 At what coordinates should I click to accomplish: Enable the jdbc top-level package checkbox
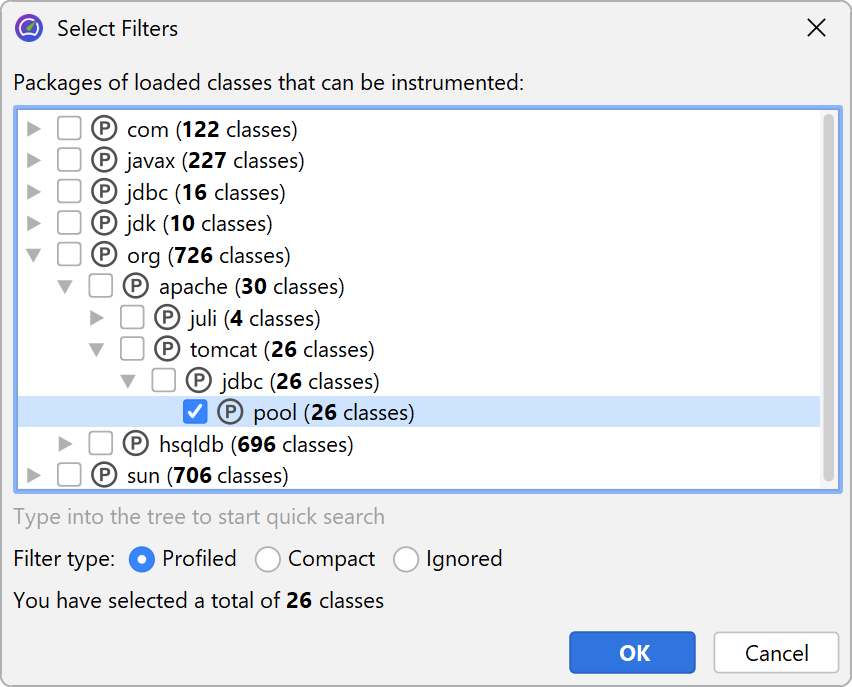coord(69,192)
